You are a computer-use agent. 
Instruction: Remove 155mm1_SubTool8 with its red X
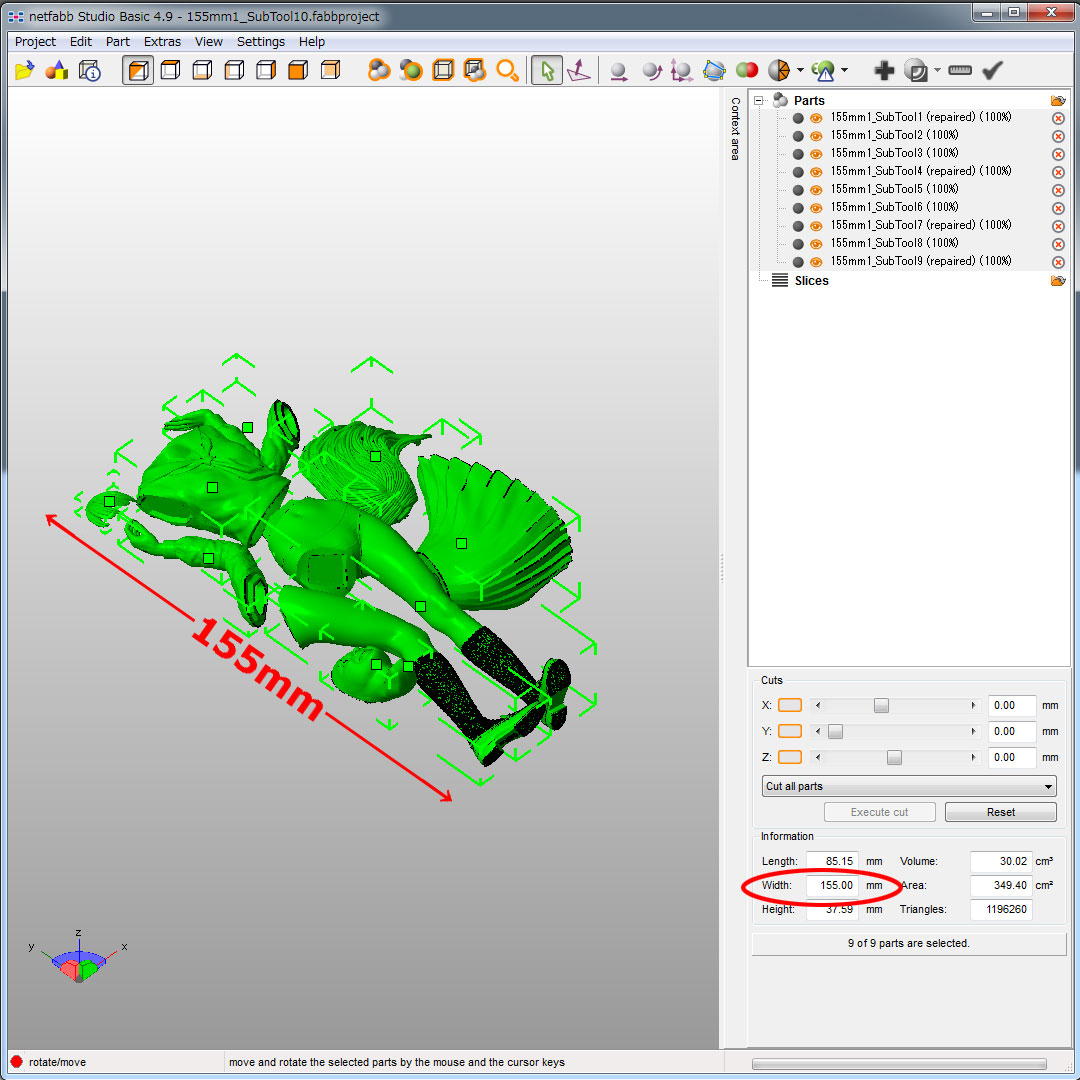[1058, 244]
